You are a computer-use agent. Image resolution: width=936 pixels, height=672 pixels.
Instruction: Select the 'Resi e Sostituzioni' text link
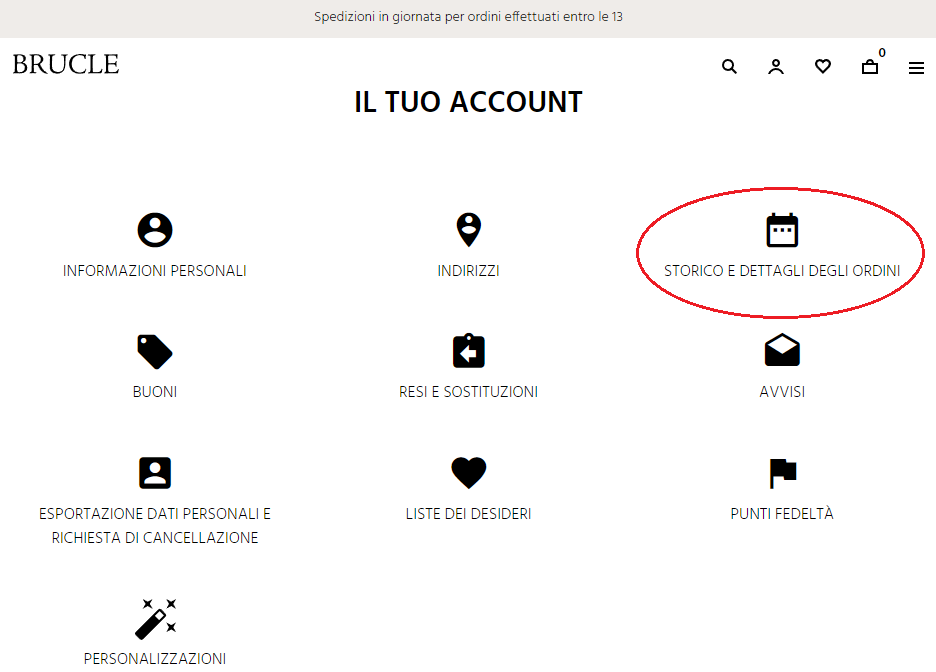[468, 392]
